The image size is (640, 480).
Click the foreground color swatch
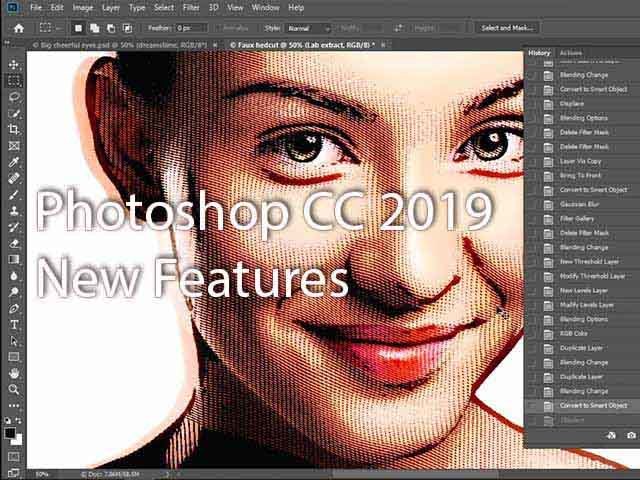pos(11,432)
